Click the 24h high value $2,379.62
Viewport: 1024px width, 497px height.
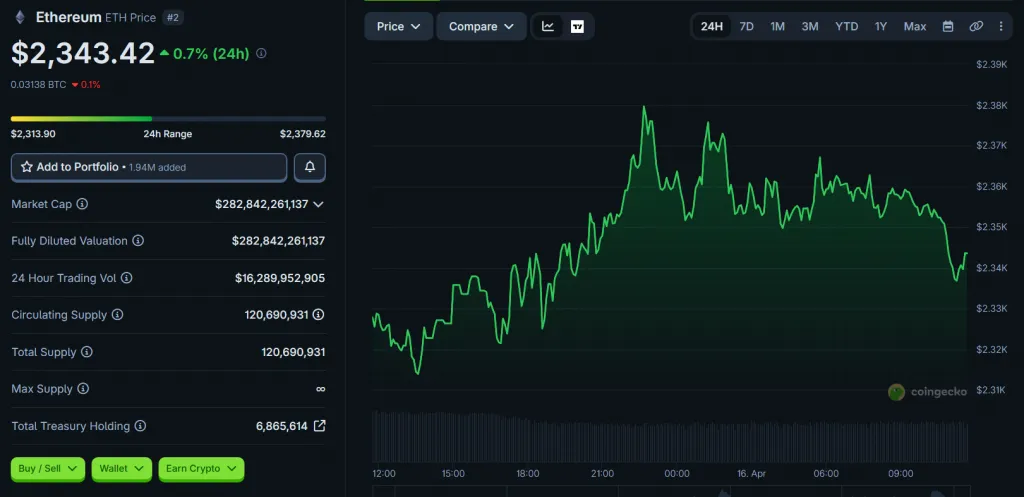pos(303,134)
